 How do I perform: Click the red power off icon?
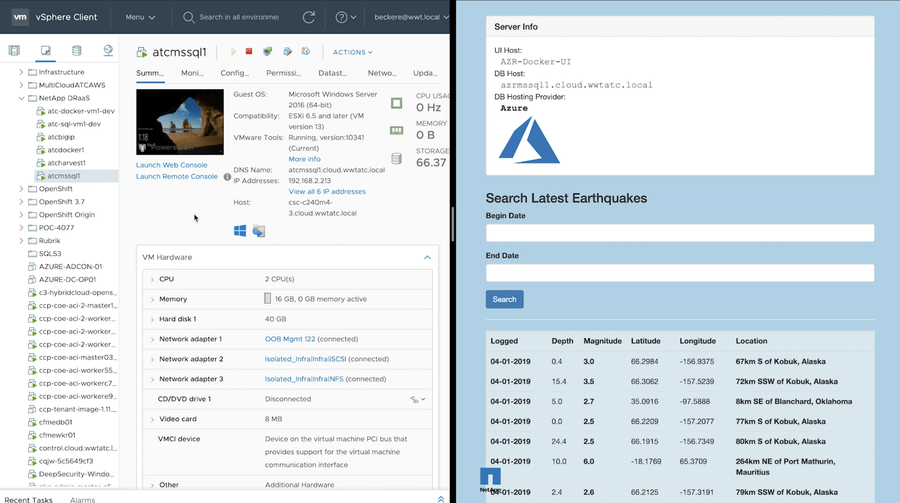point(249,52)
